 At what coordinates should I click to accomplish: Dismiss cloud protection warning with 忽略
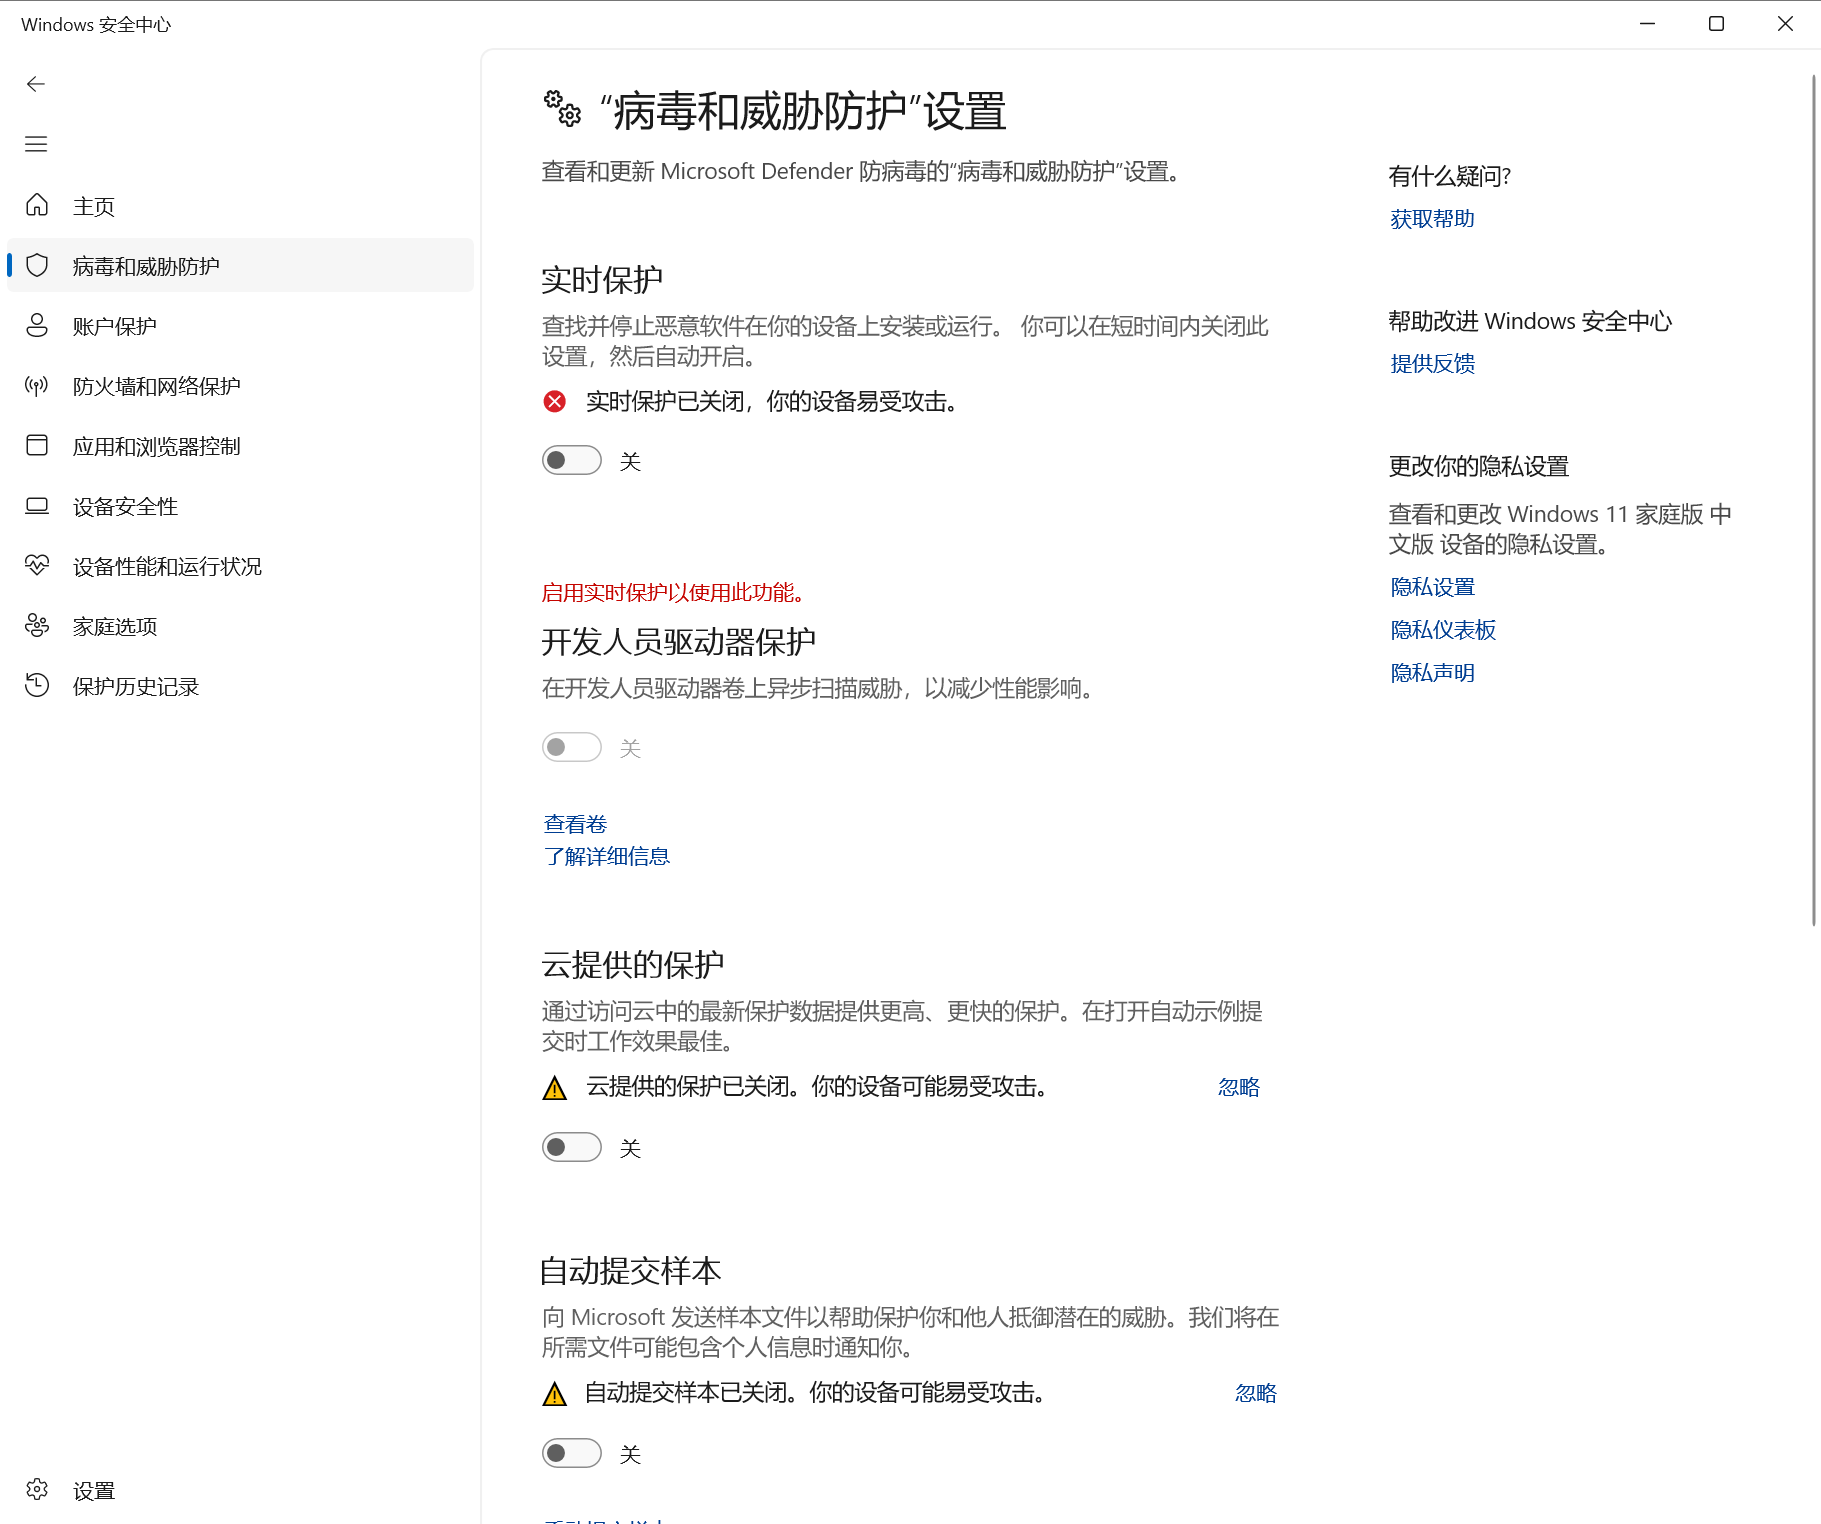pyautogui.click(x=1238, y=1087)
